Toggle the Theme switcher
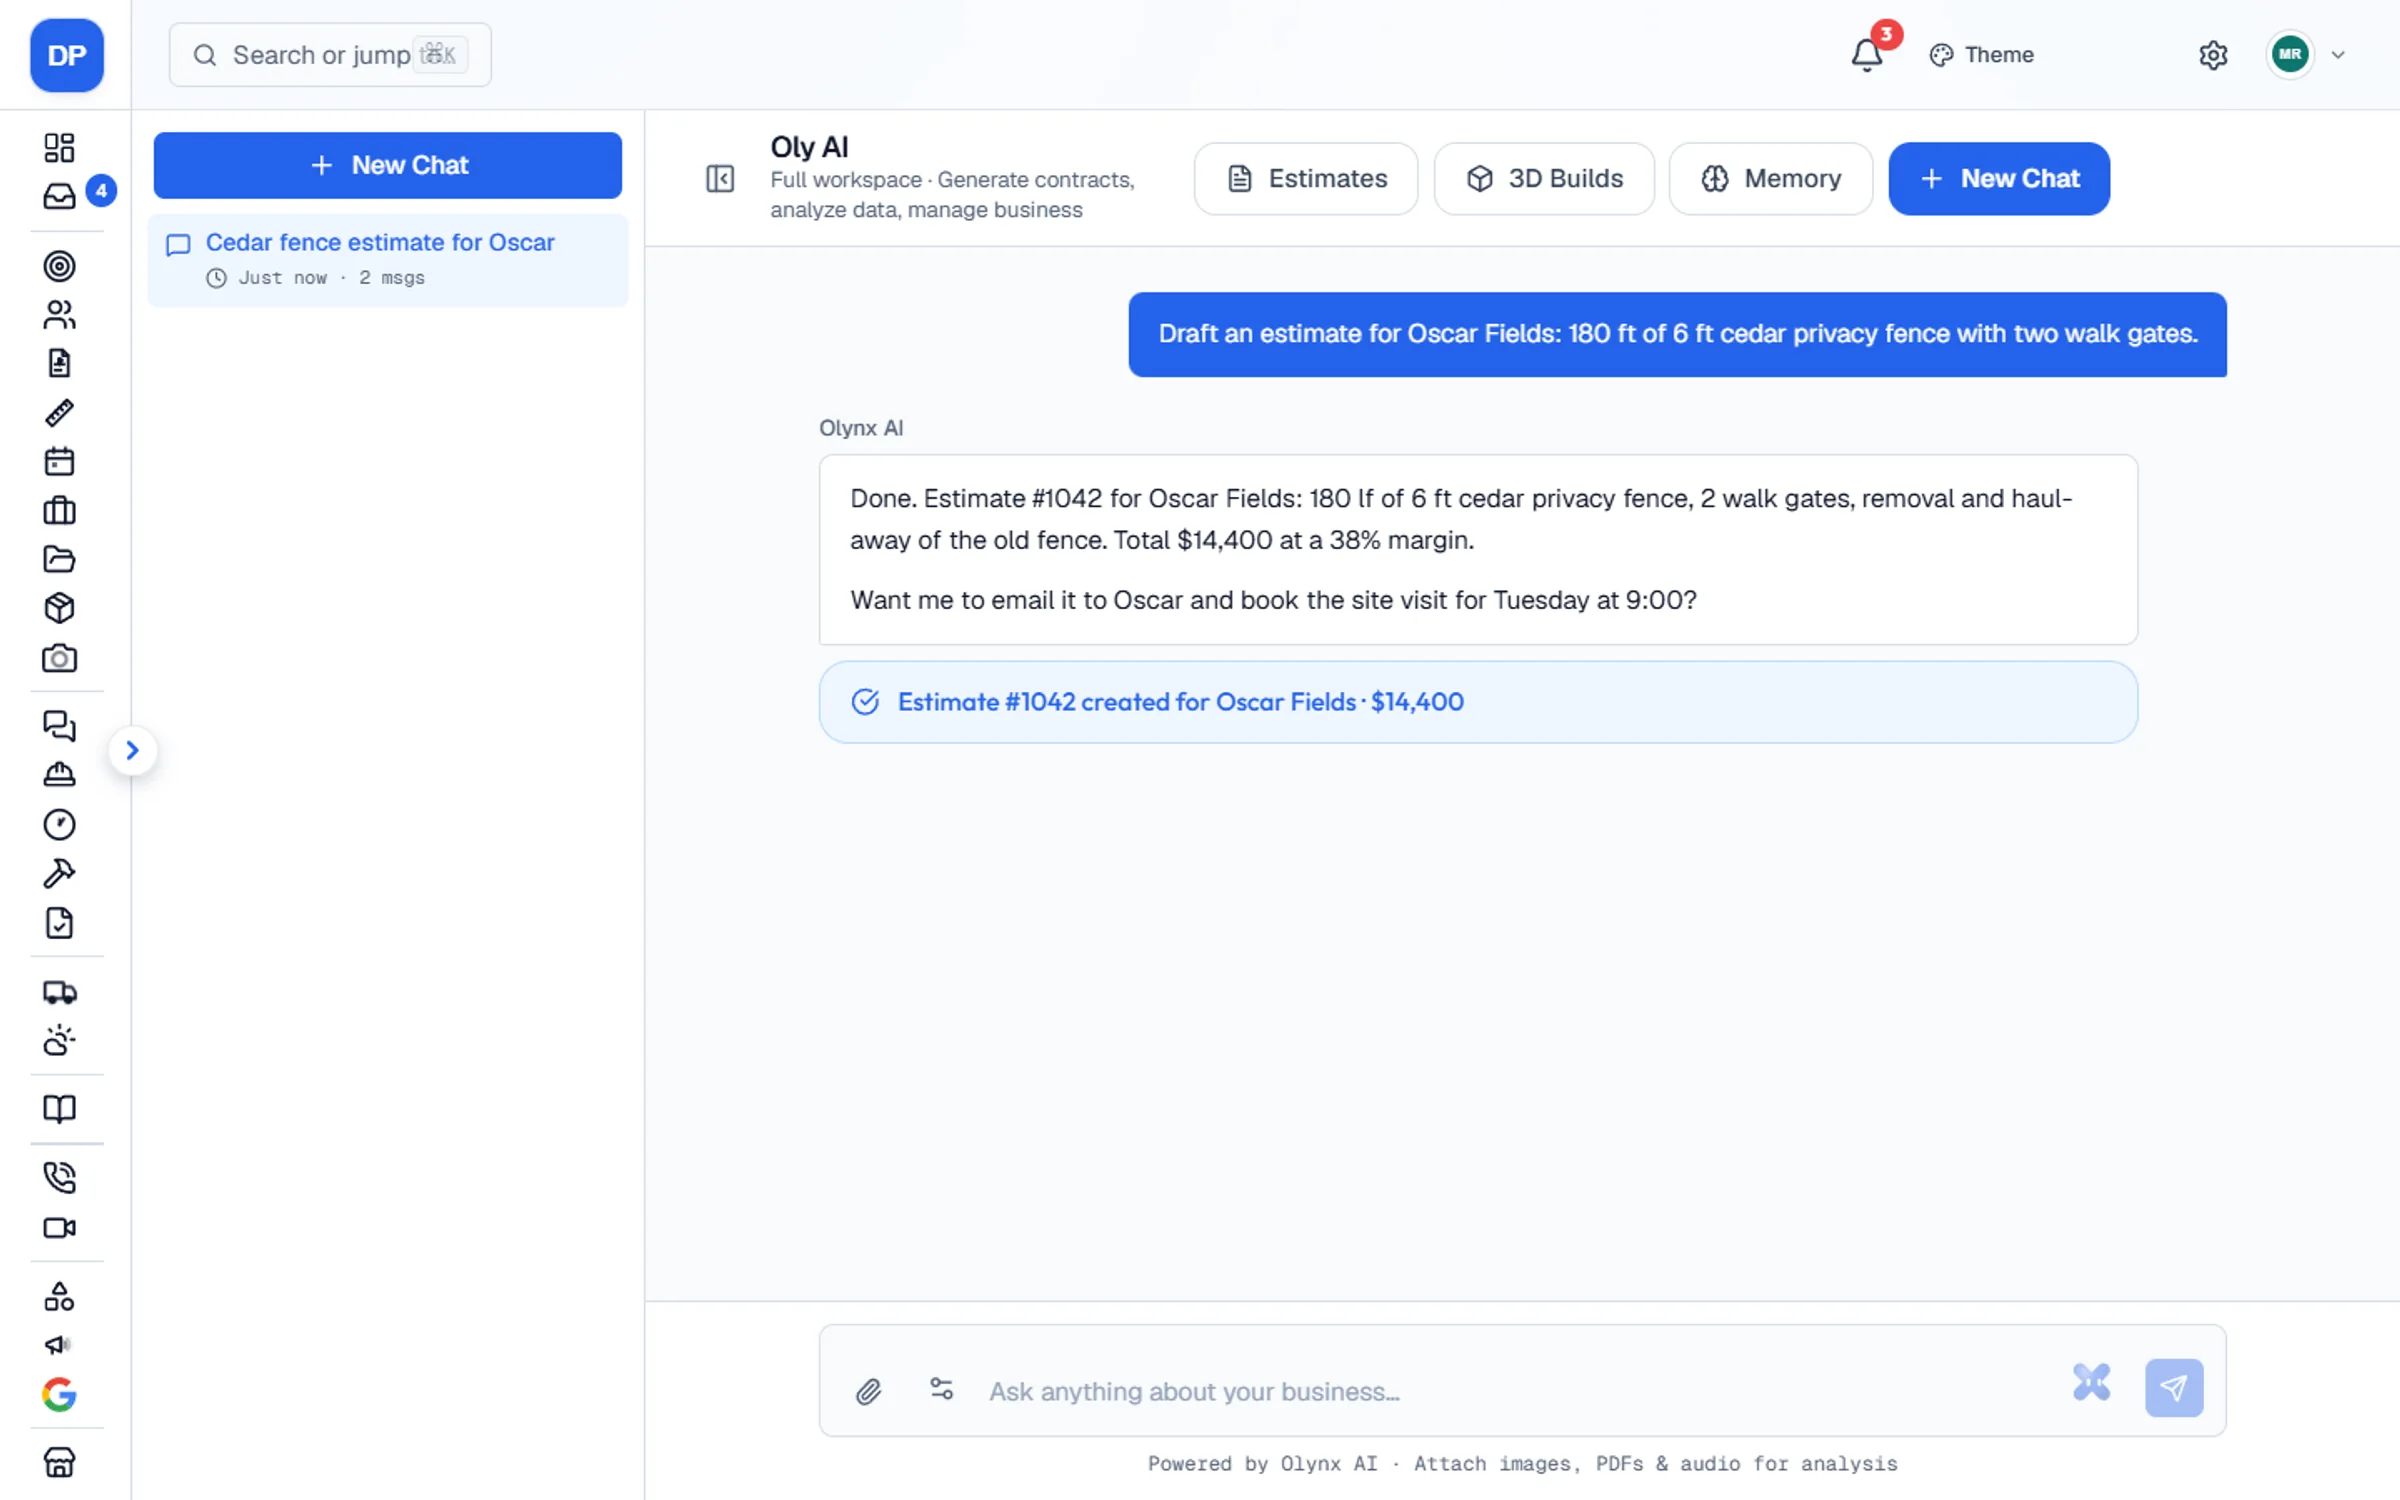The width and height of the screenshot is (2400, 1500). coord(1981,55)
